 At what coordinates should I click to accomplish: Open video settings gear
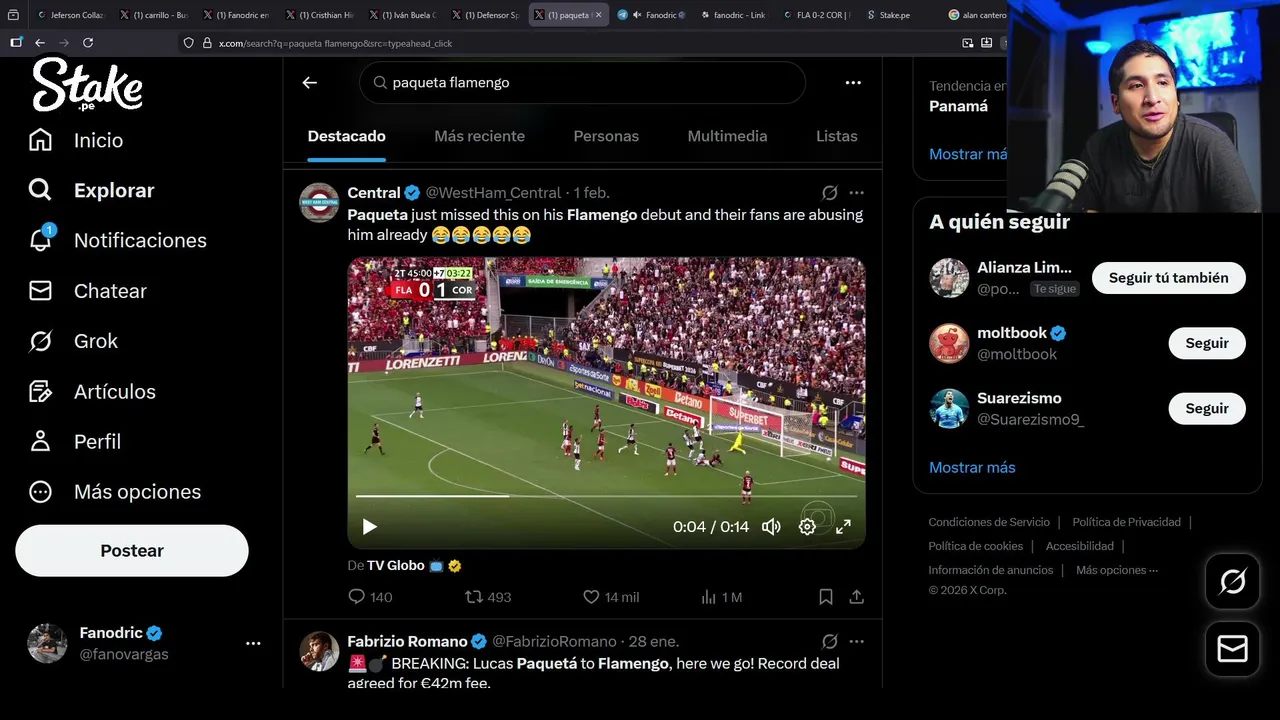[807, 527]
